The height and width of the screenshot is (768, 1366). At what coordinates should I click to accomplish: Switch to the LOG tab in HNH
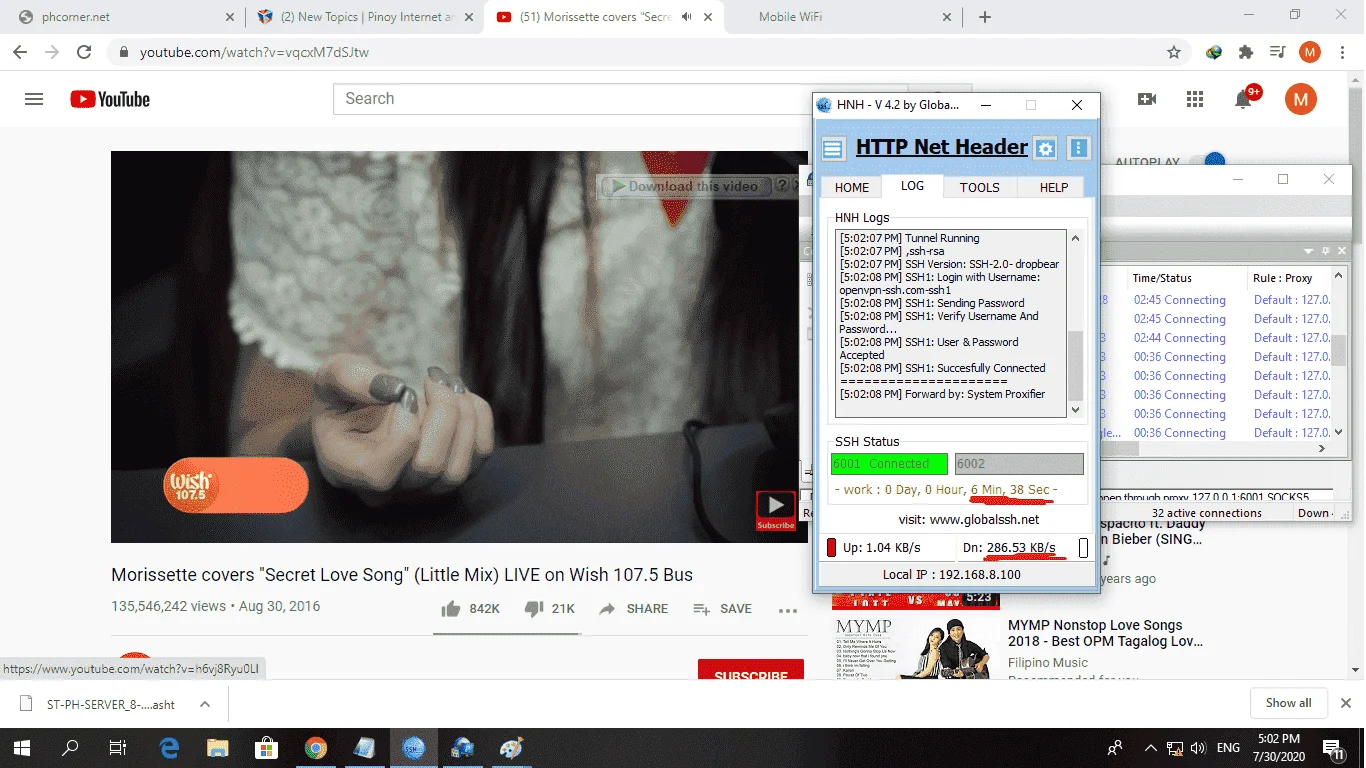912,186
